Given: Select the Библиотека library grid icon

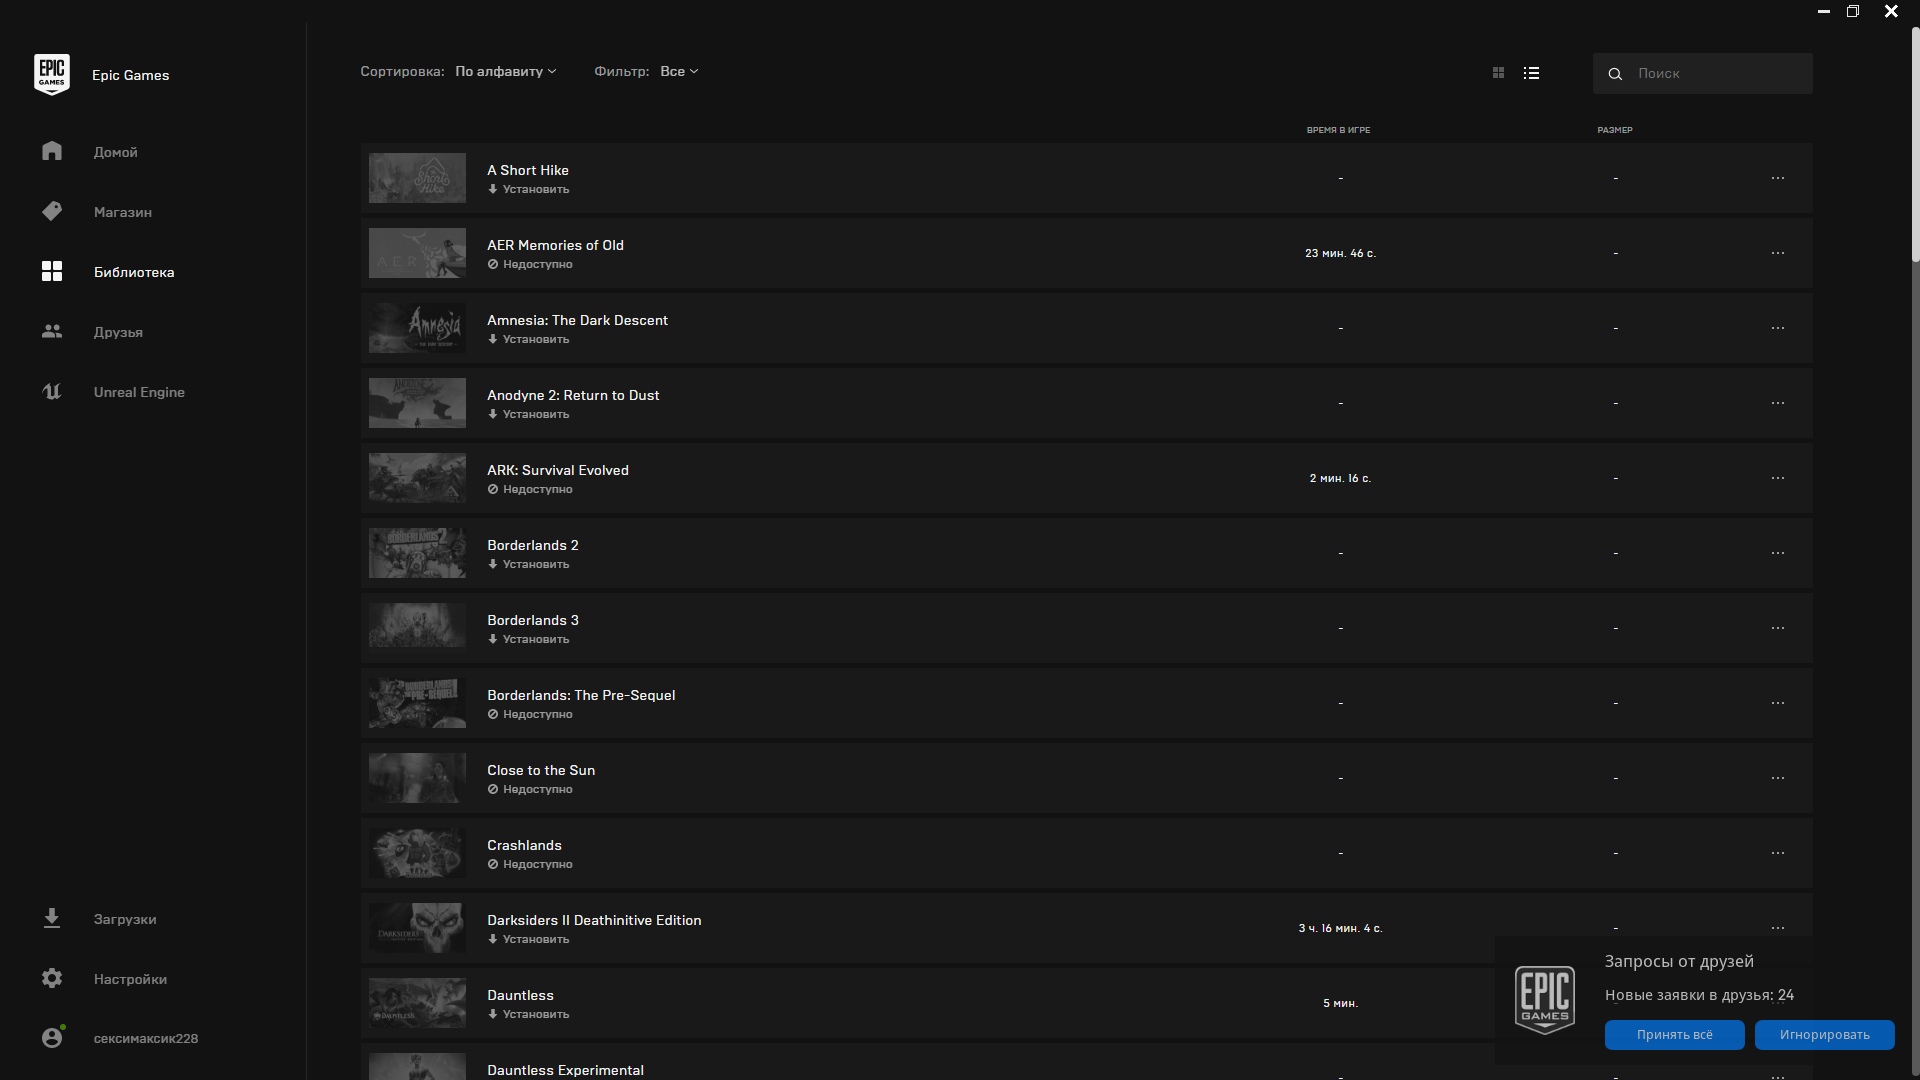Looking at the screenshot, I should (52, 271).
